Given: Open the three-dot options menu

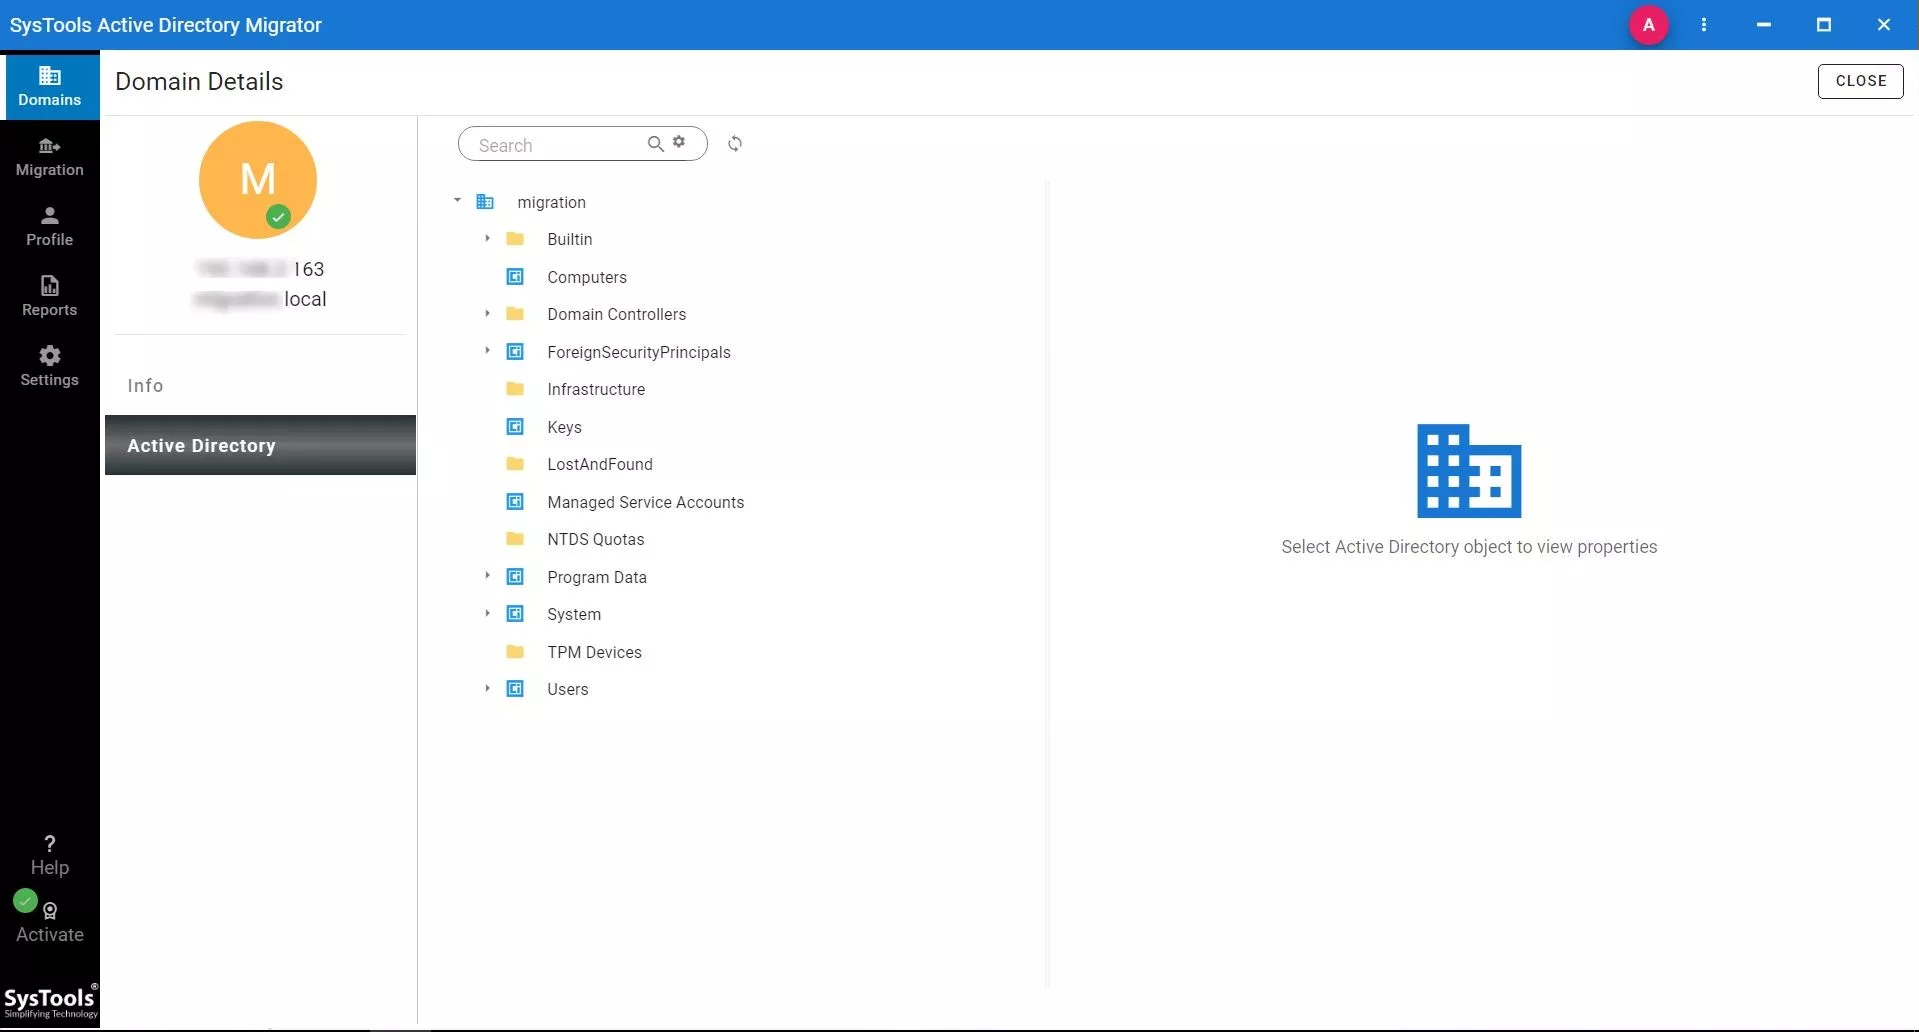Looking at the screenshot, I should coord(1704,25).
